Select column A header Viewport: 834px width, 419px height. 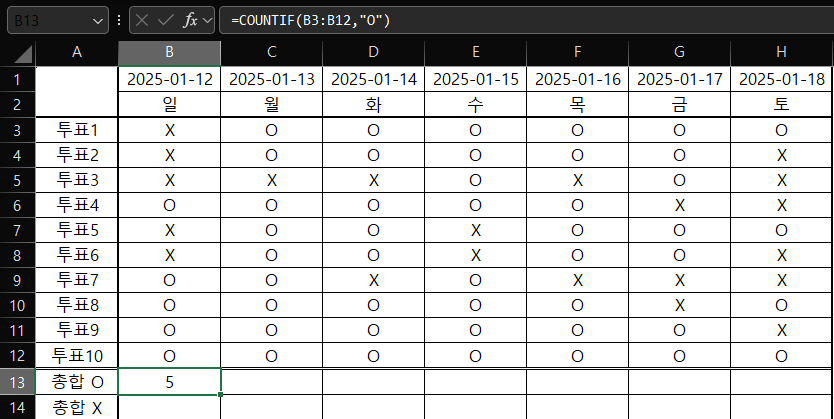coord(77,52)
